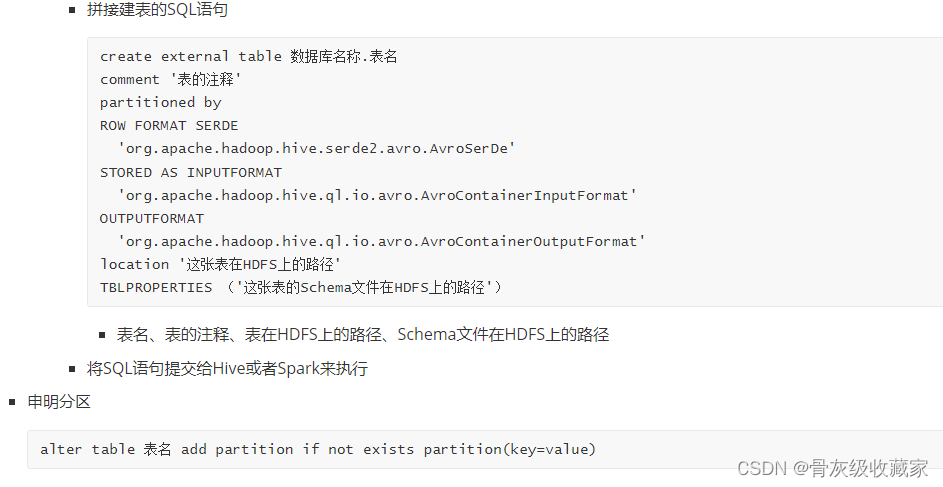The height and width of the screenshot is (487, 943).
Task: Click the ROW FORMAT SERDE line
Action: pyautogui.click(x=169, y=126)
